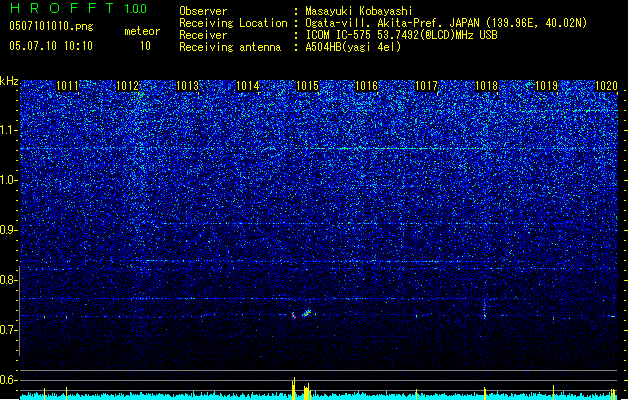The height and width of the screenshot is (400, 629).
Task: Click the timestamp 05.07.10 10:10
Action: click(51, 46)
